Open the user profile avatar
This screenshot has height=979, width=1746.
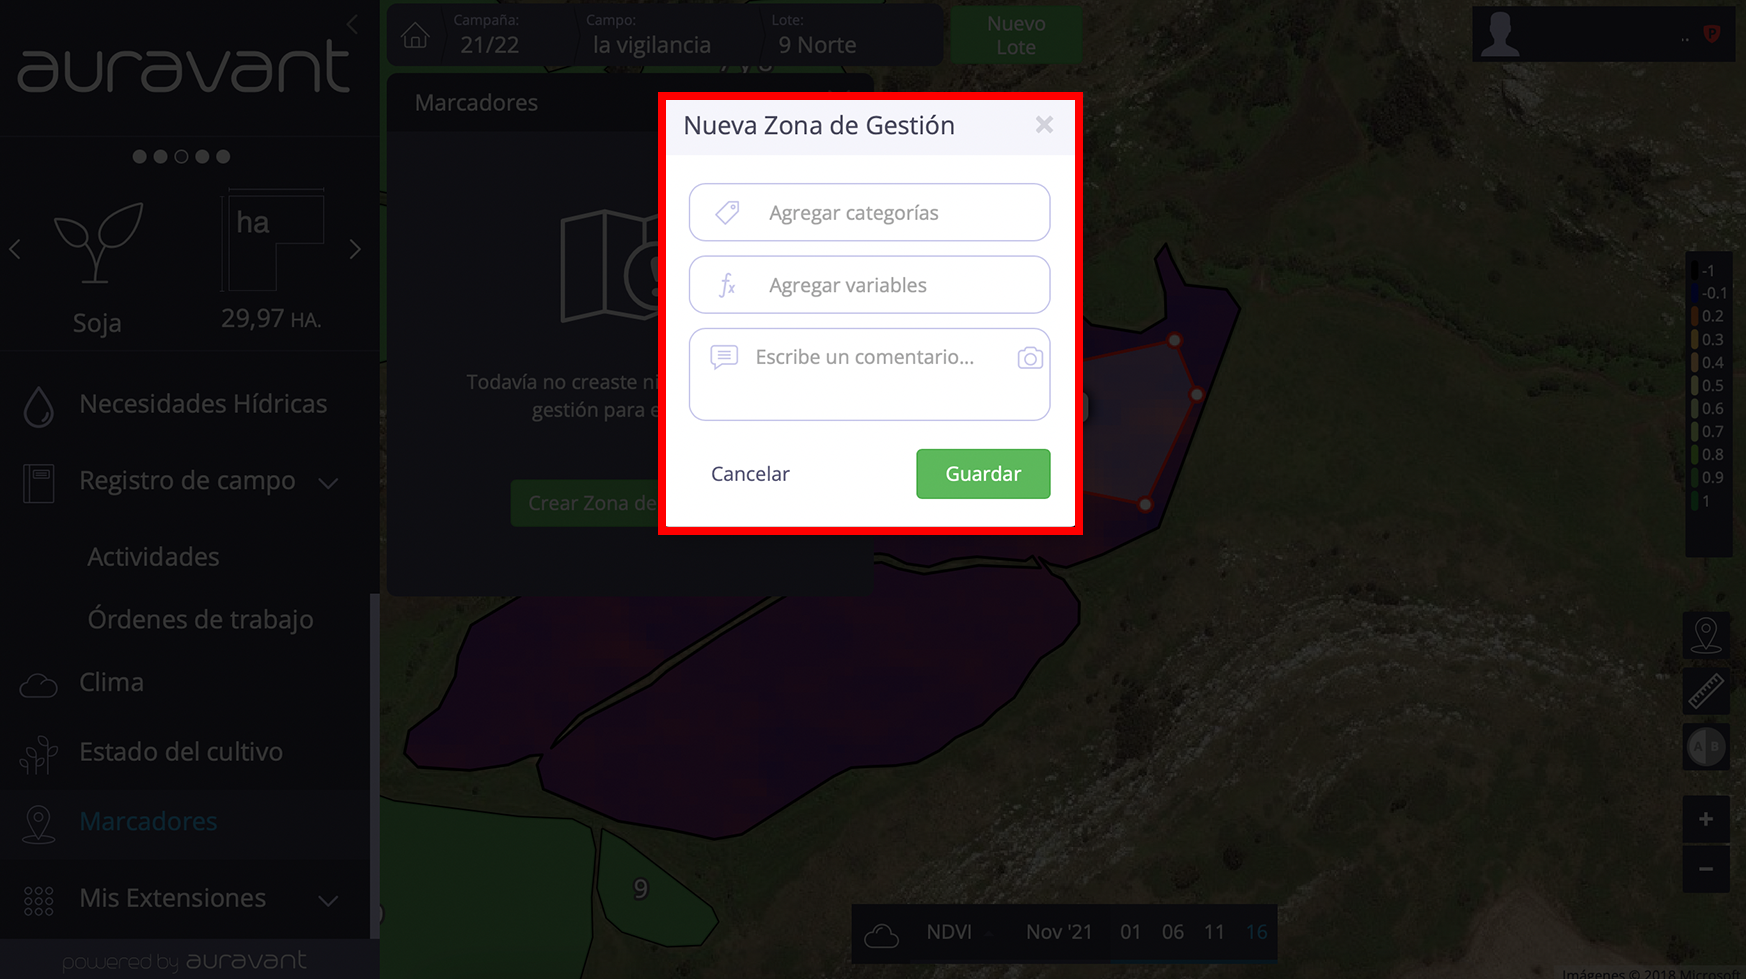coord(1500,35)
